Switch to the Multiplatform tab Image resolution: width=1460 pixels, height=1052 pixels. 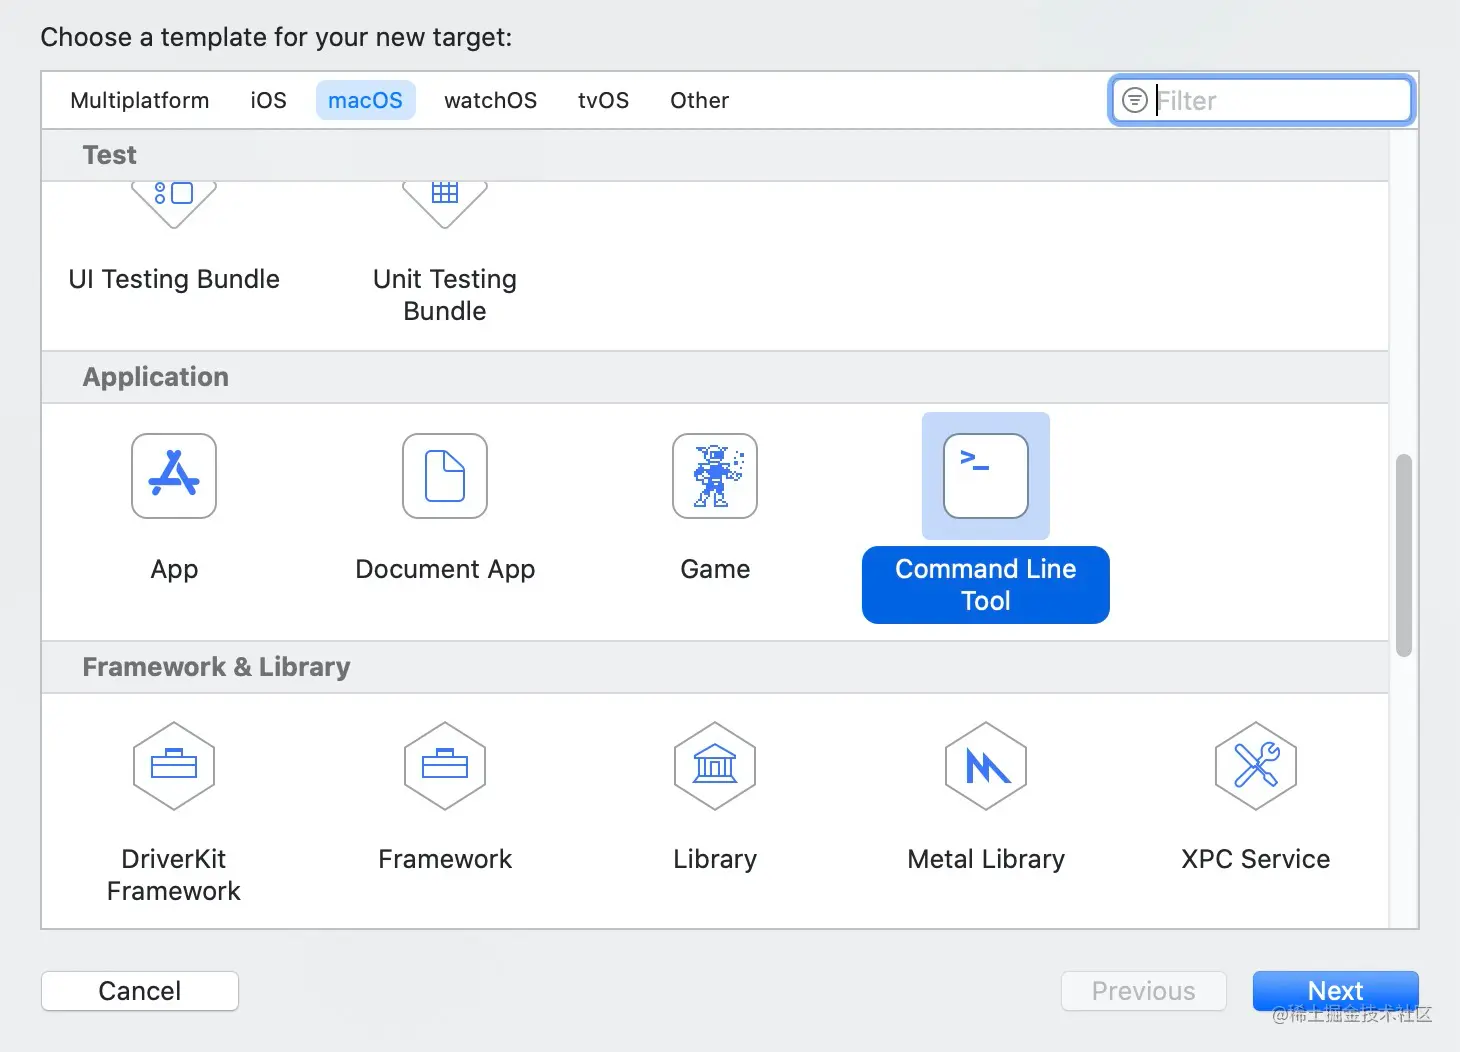pos(140,100)
